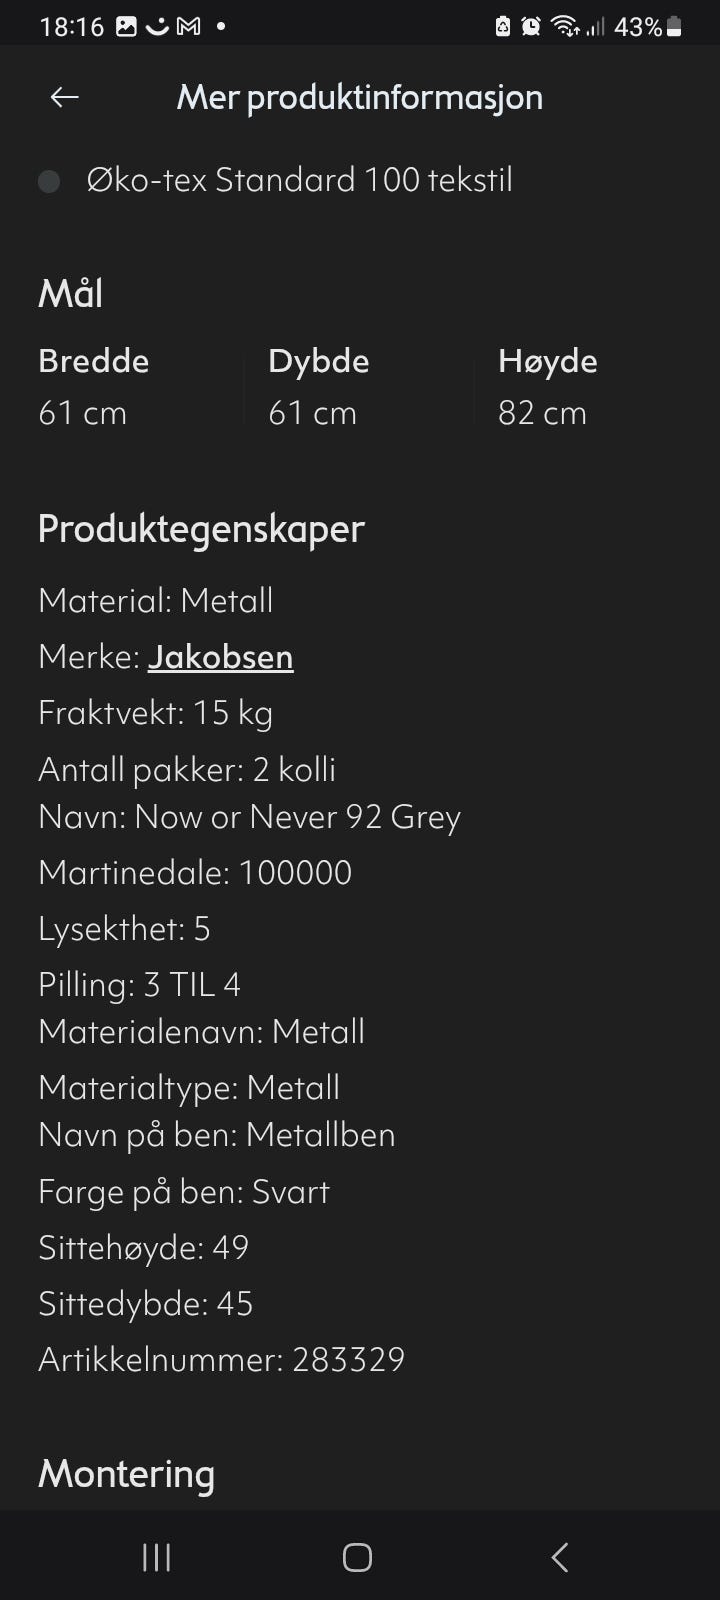Tap the alarm clock status icon
This screenshot has width=720, height=1600.
tap(531, 27)
